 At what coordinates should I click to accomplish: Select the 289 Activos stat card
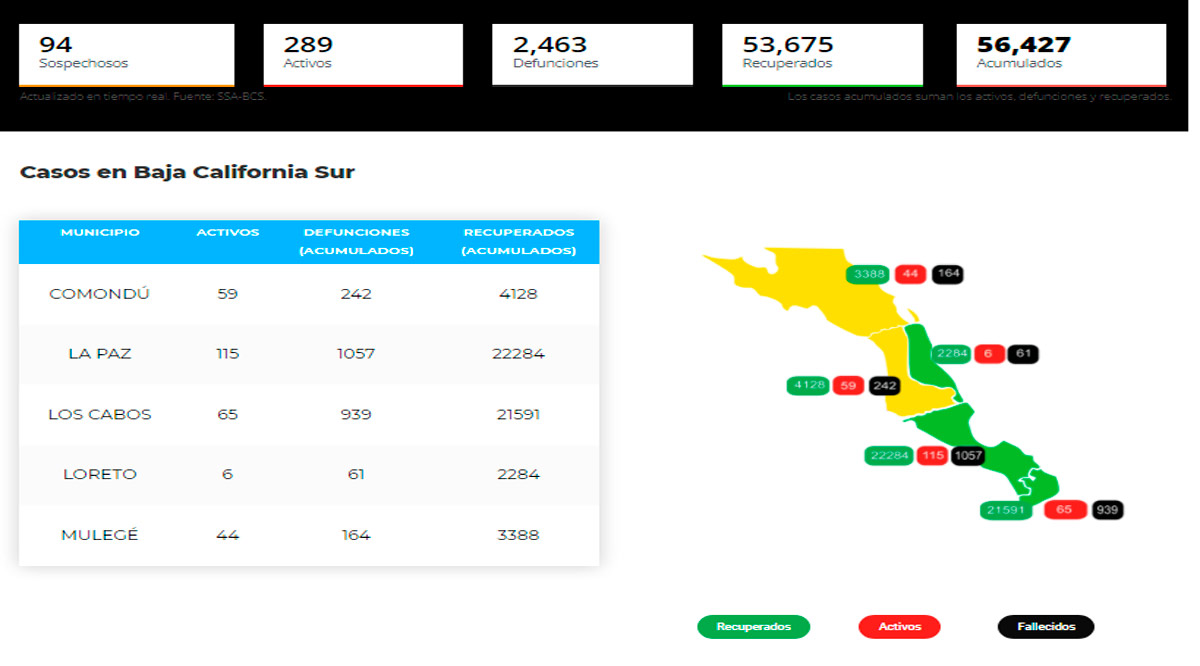[363, 55]
